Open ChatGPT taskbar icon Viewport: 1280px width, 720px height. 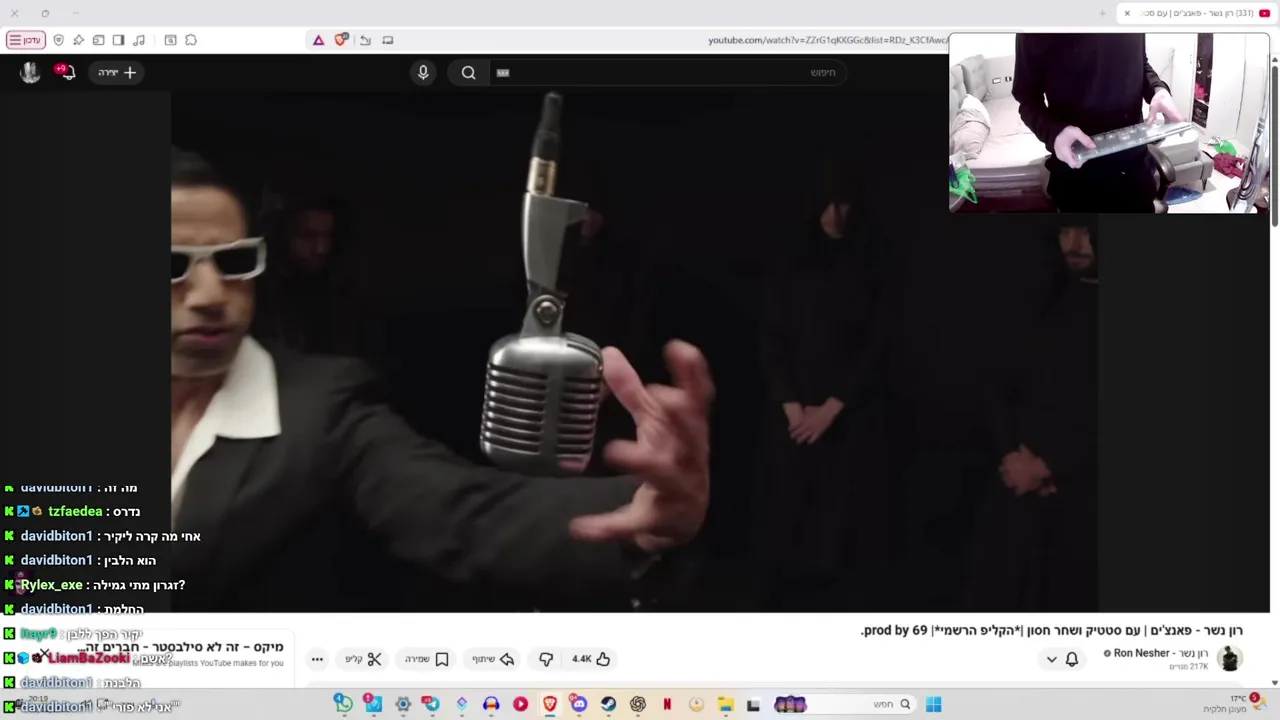pos(638,704)
